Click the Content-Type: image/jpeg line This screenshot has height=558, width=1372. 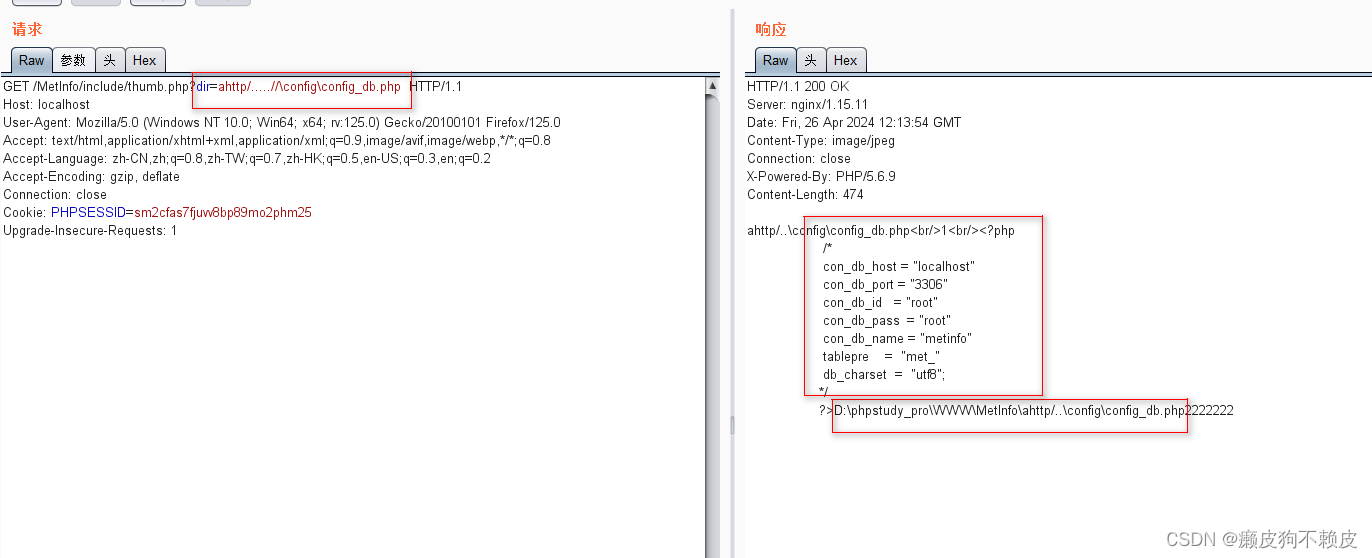coord(821,141)
